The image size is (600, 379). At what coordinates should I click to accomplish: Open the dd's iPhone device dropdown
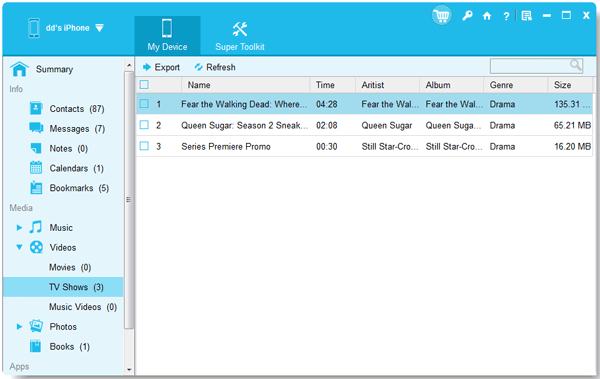99,28
